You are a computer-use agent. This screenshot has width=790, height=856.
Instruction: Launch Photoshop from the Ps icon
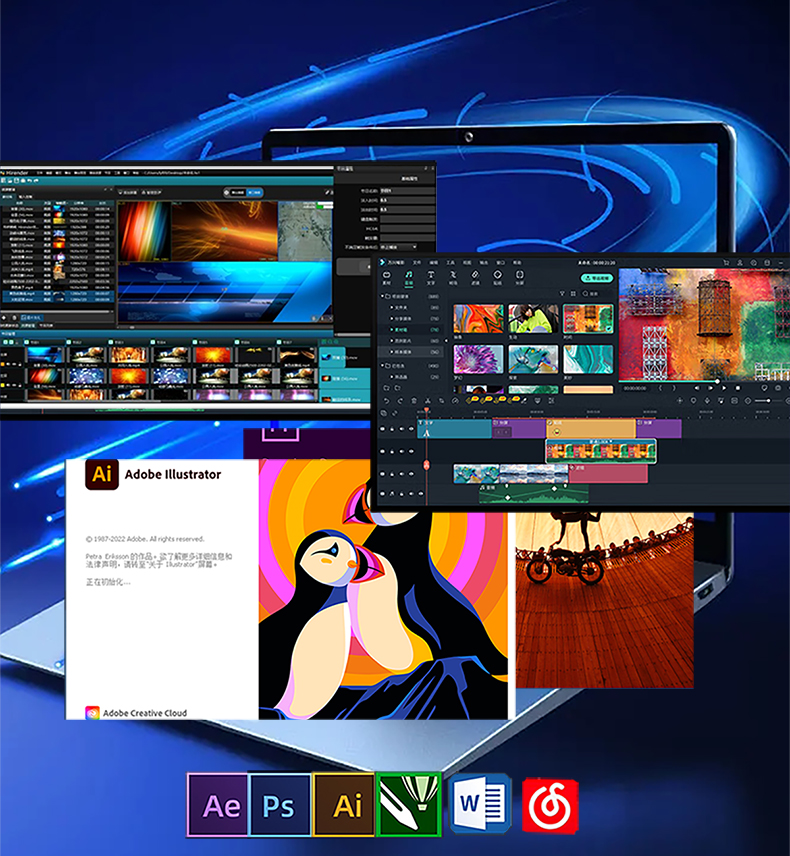[280, 804]
